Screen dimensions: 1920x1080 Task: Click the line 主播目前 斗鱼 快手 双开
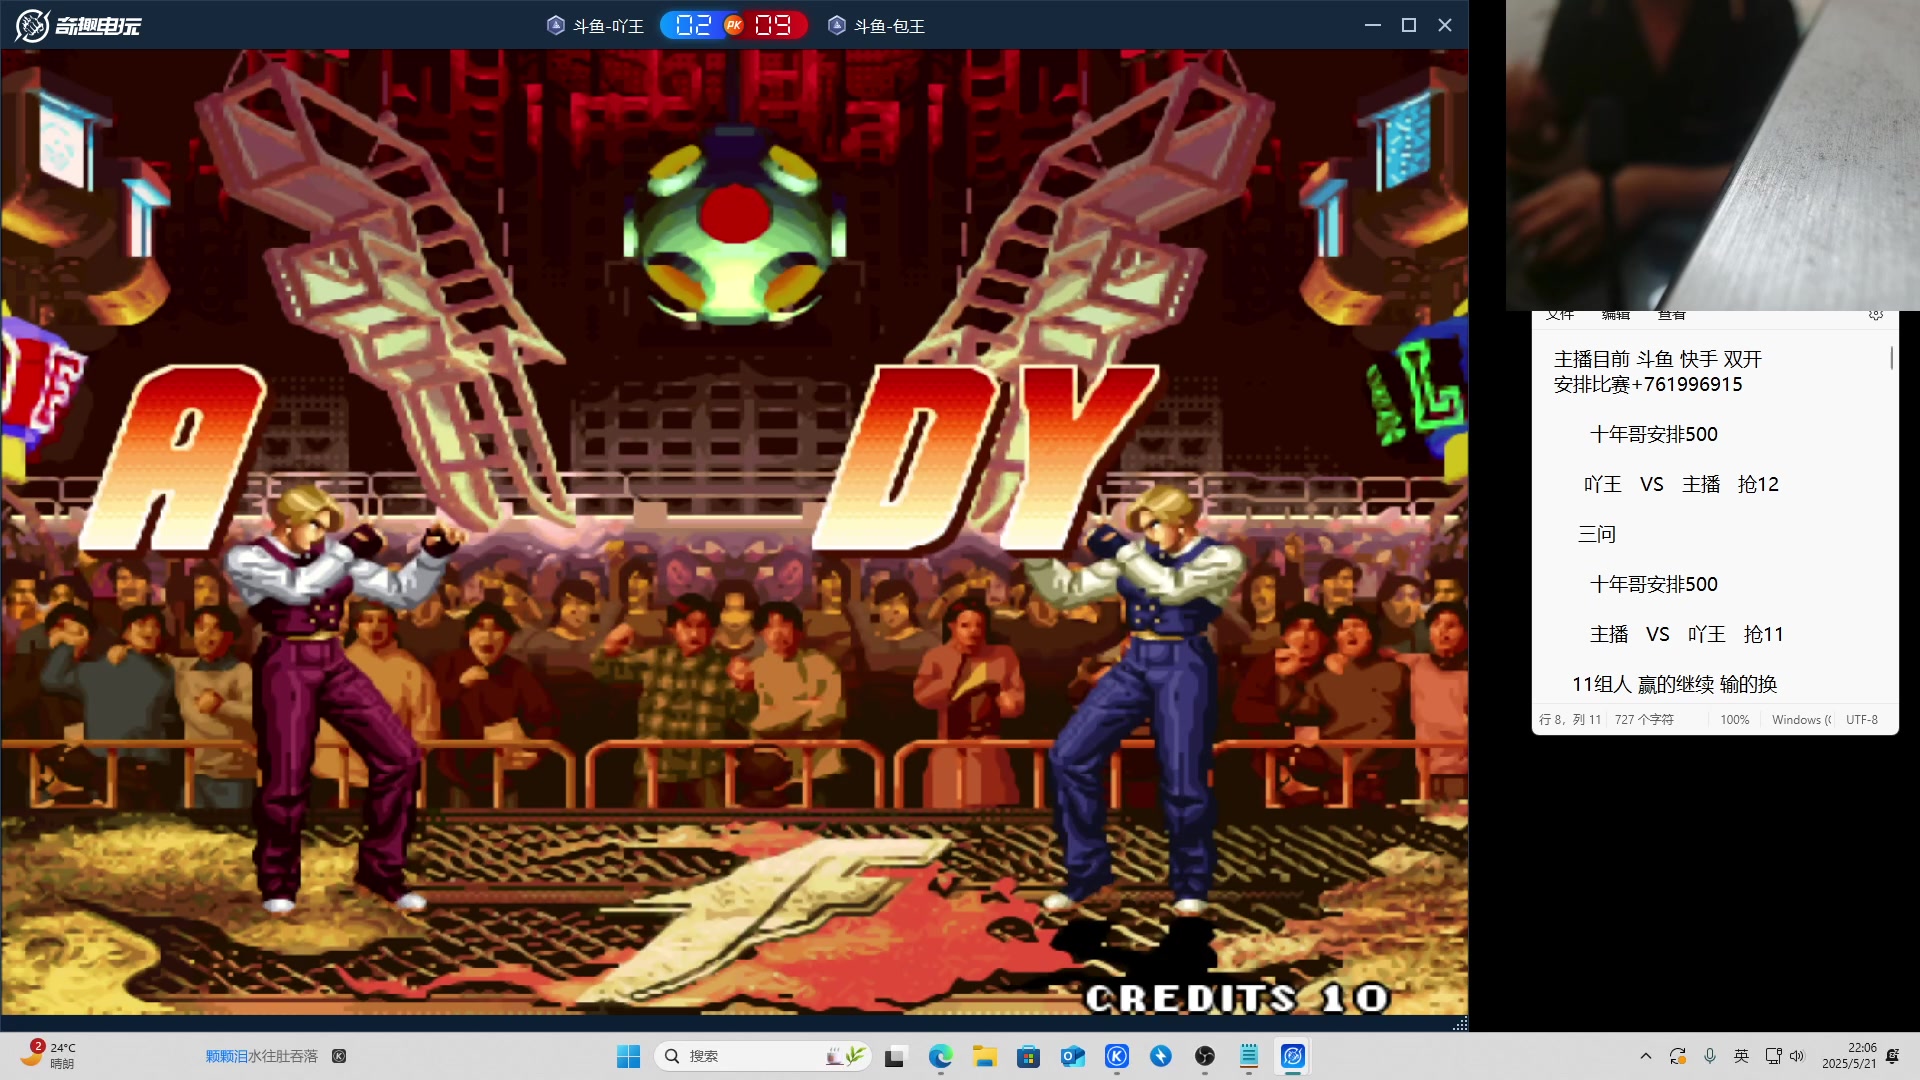(1657, 359)
